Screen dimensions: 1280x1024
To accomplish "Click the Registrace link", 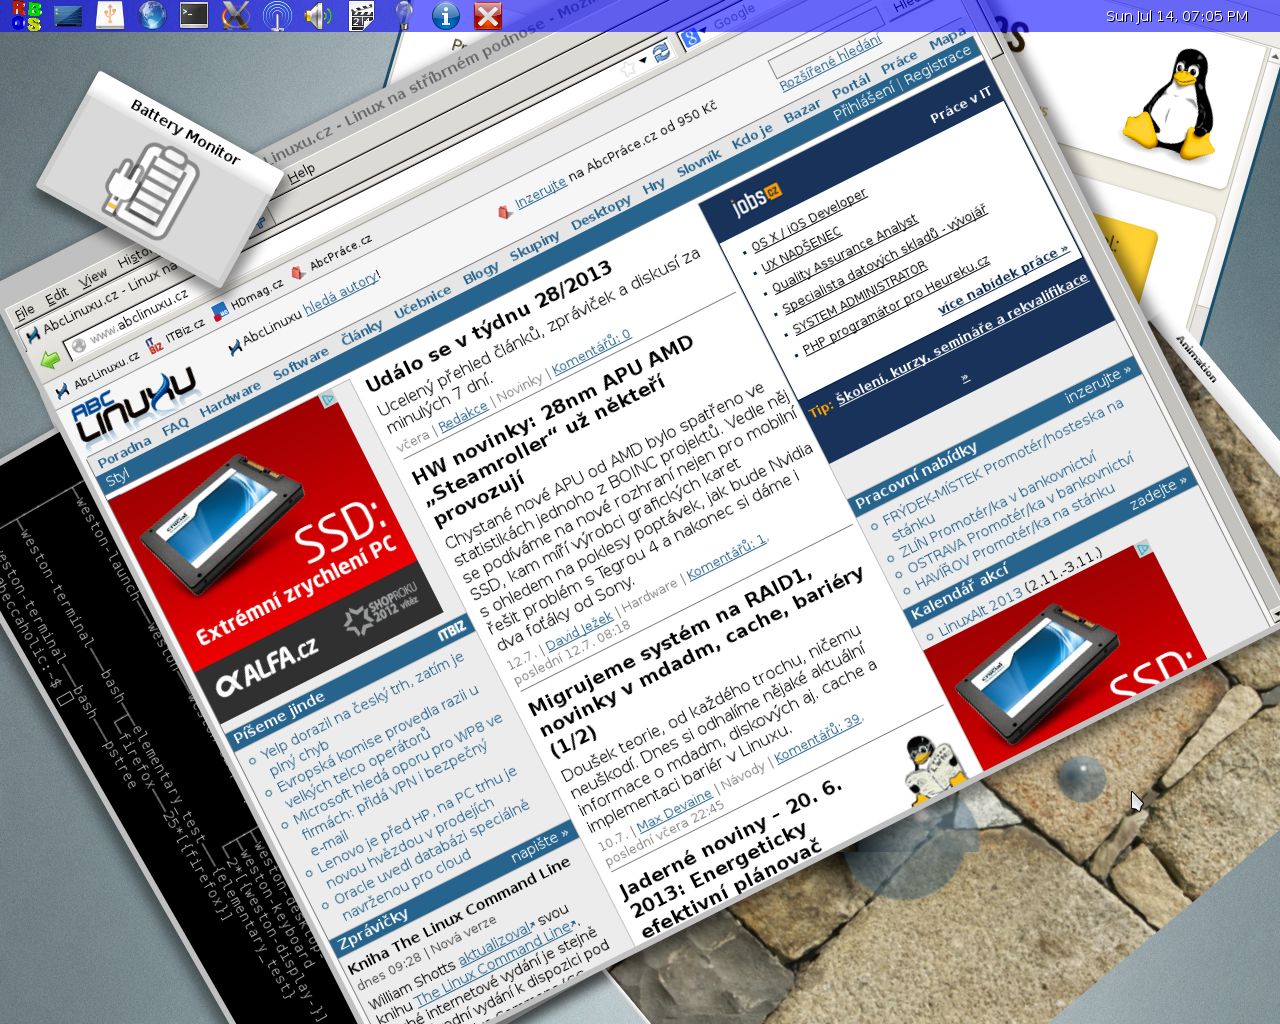I will pos(938,64).
